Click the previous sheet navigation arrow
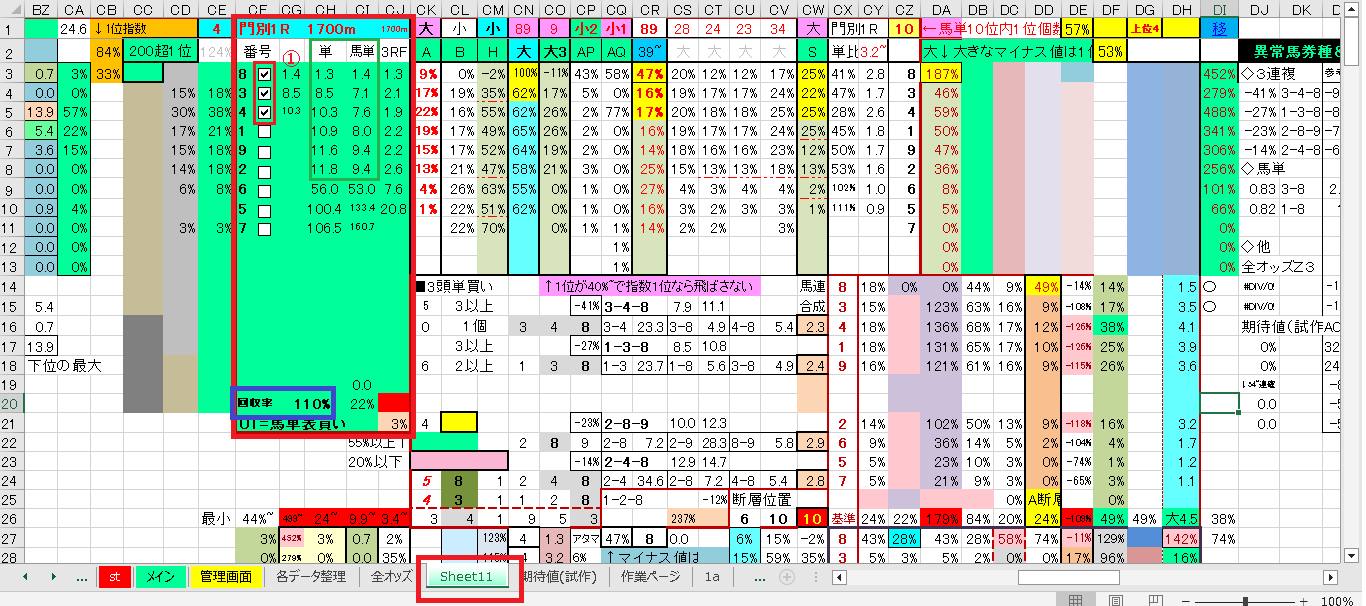This screenshot has height=606, width=1366. 26,577
